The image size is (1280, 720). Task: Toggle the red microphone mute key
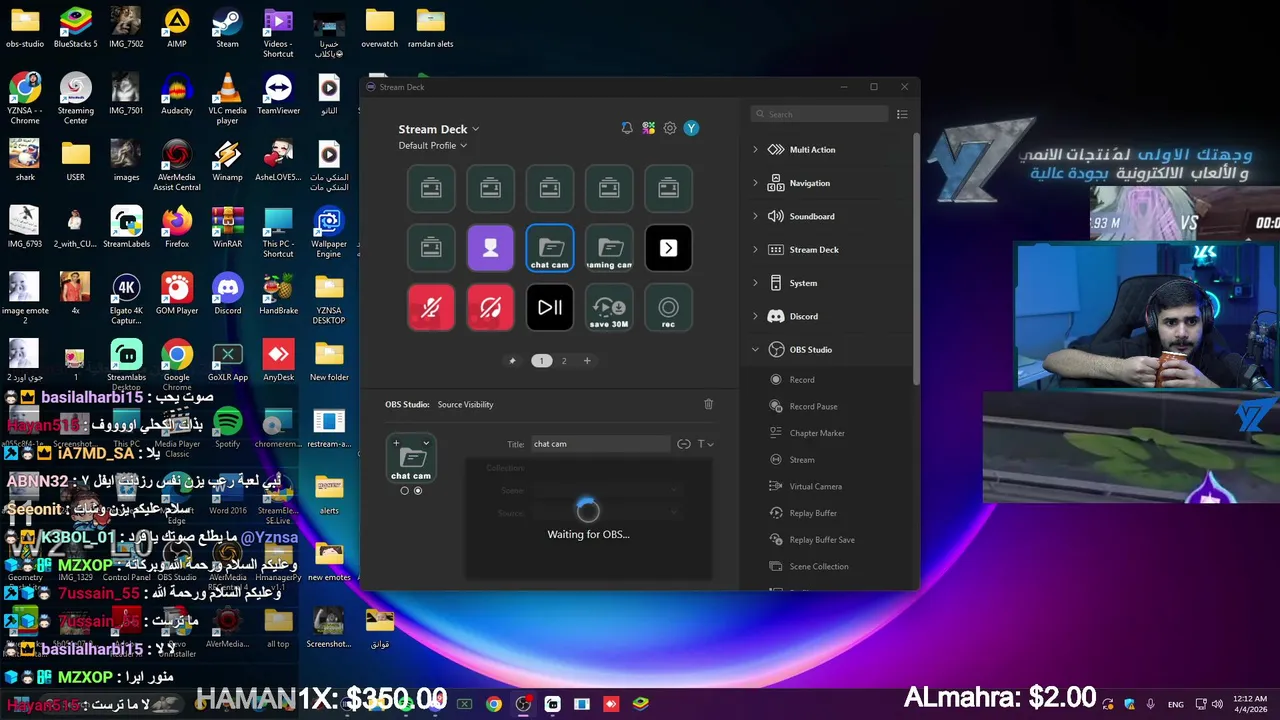[x=431, y=307]
